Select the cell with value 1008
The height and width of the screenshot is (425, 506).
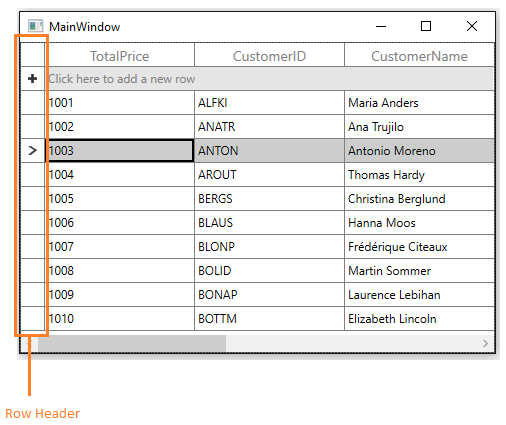120,271
